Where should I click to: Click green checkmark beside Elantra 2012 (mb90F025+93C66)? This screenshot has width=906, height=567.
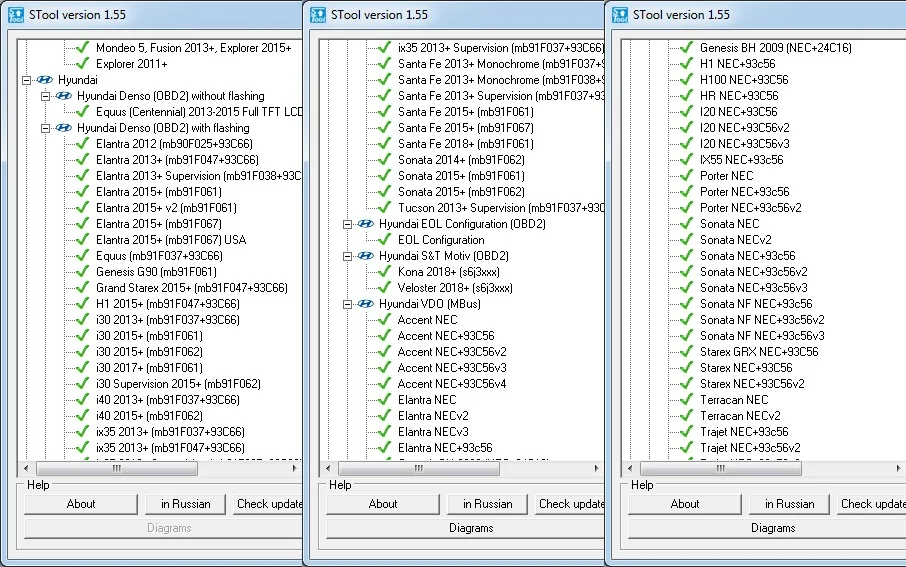(83, 143)
